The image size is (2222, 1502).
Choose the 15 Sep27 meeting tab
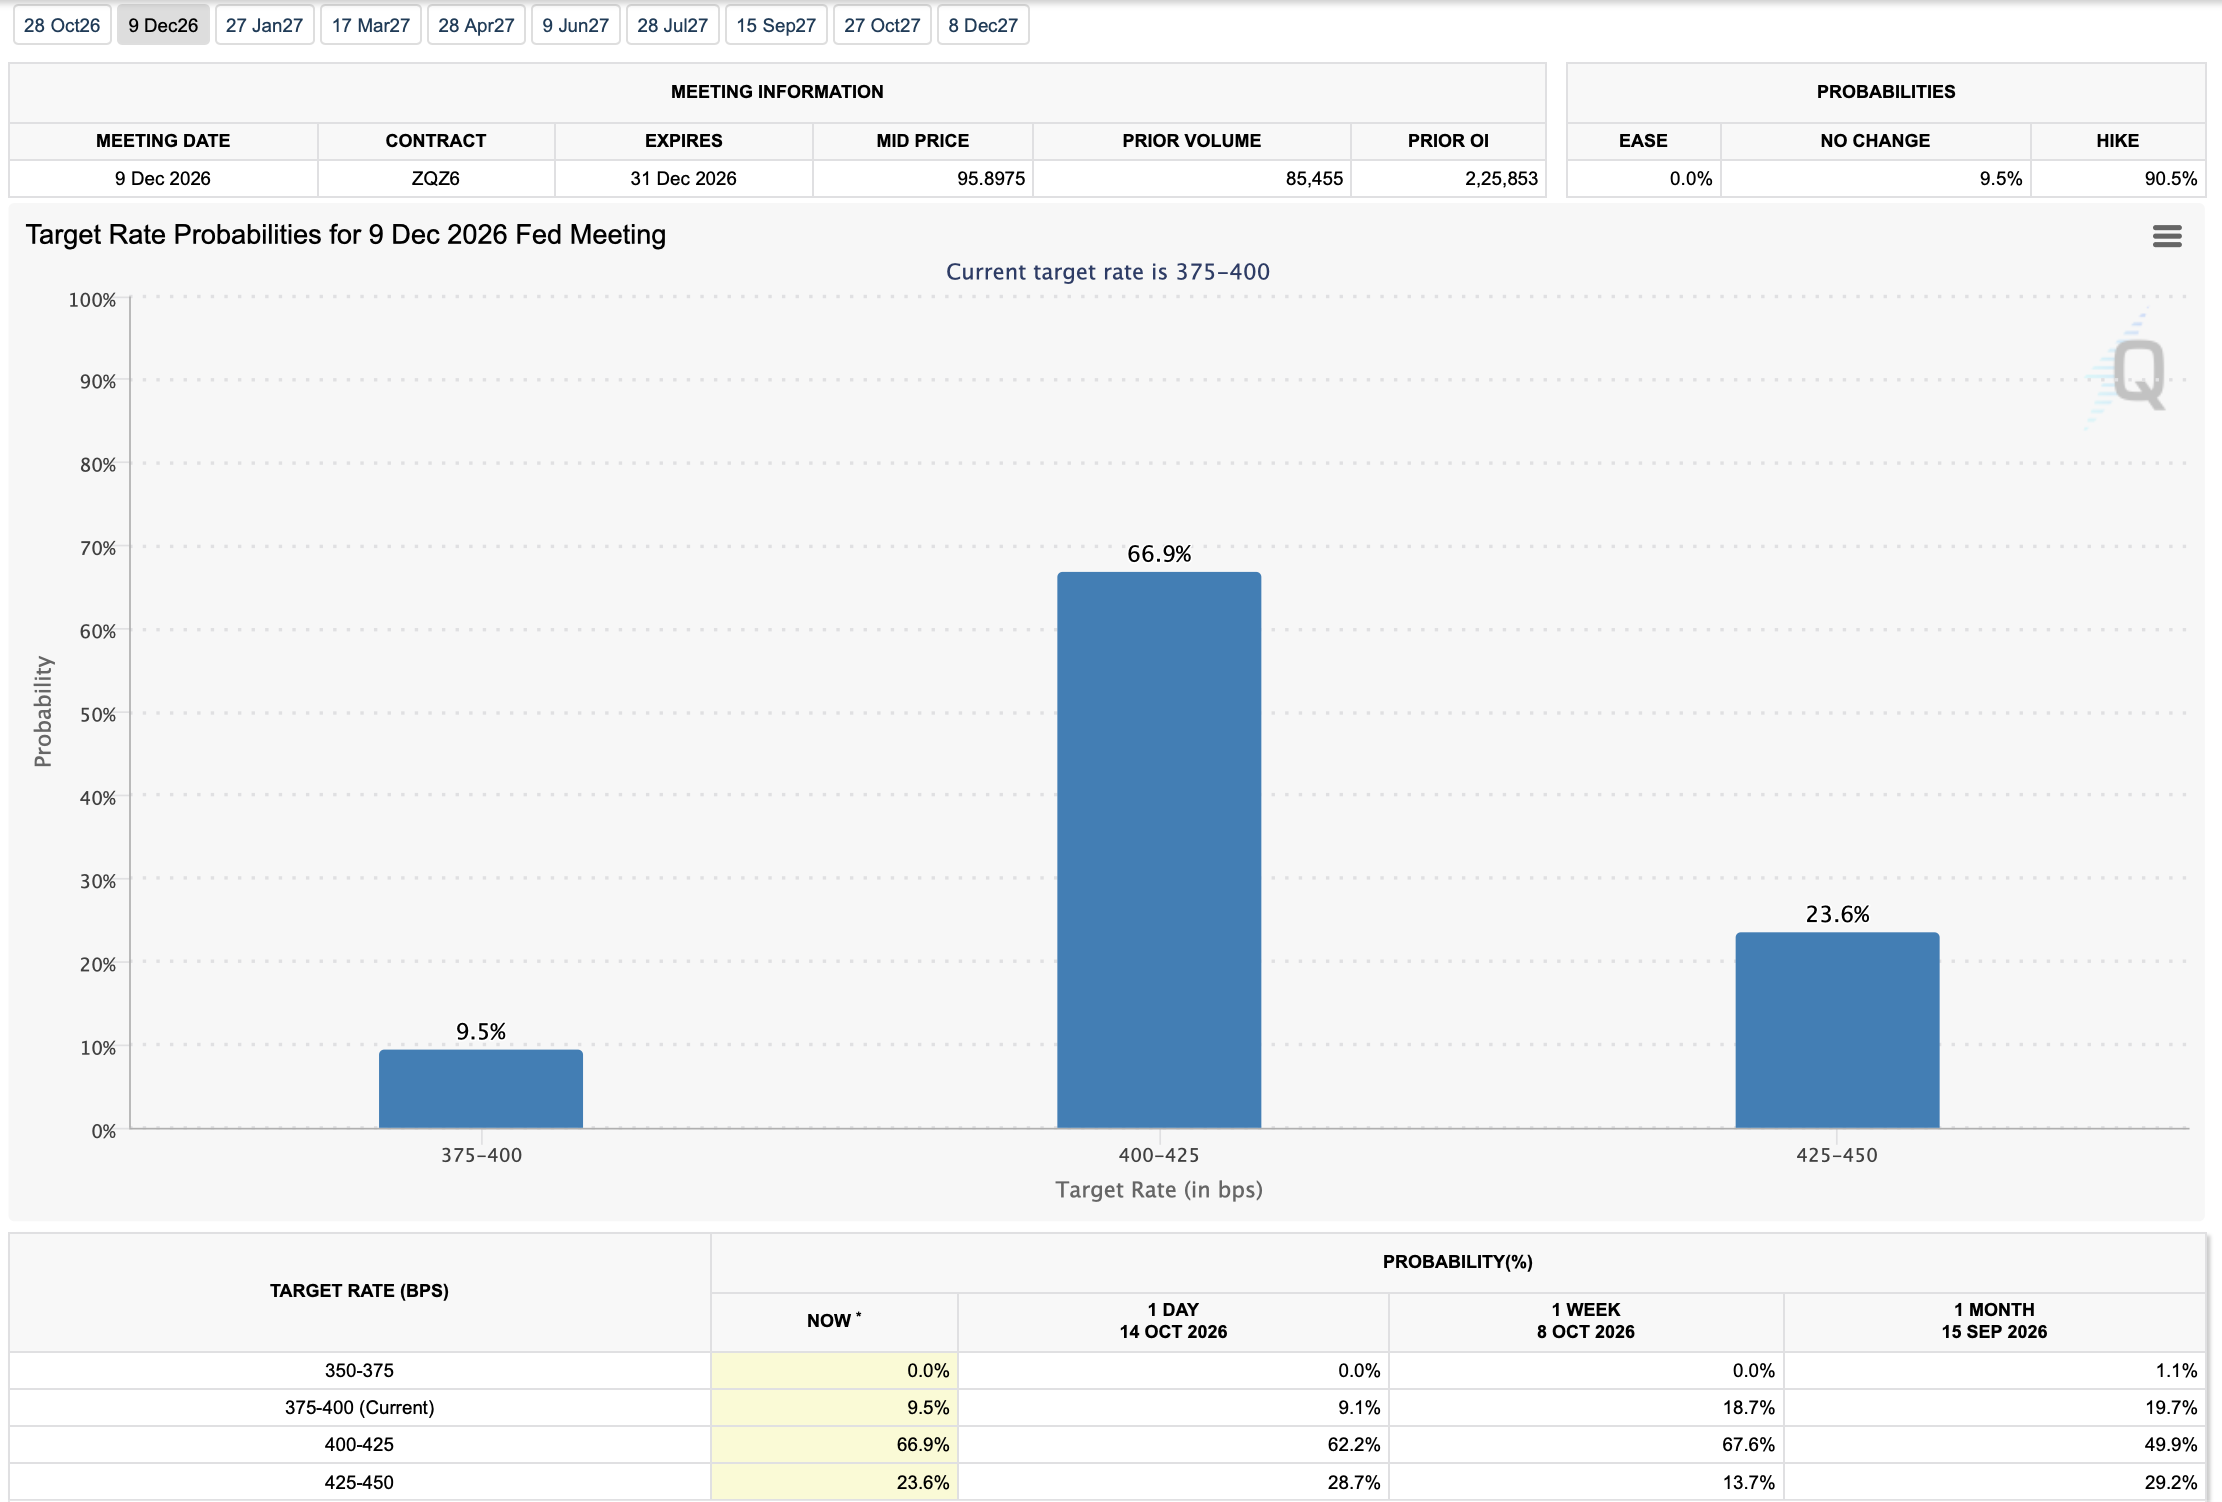pyautogui.click(x=776, y=25)
